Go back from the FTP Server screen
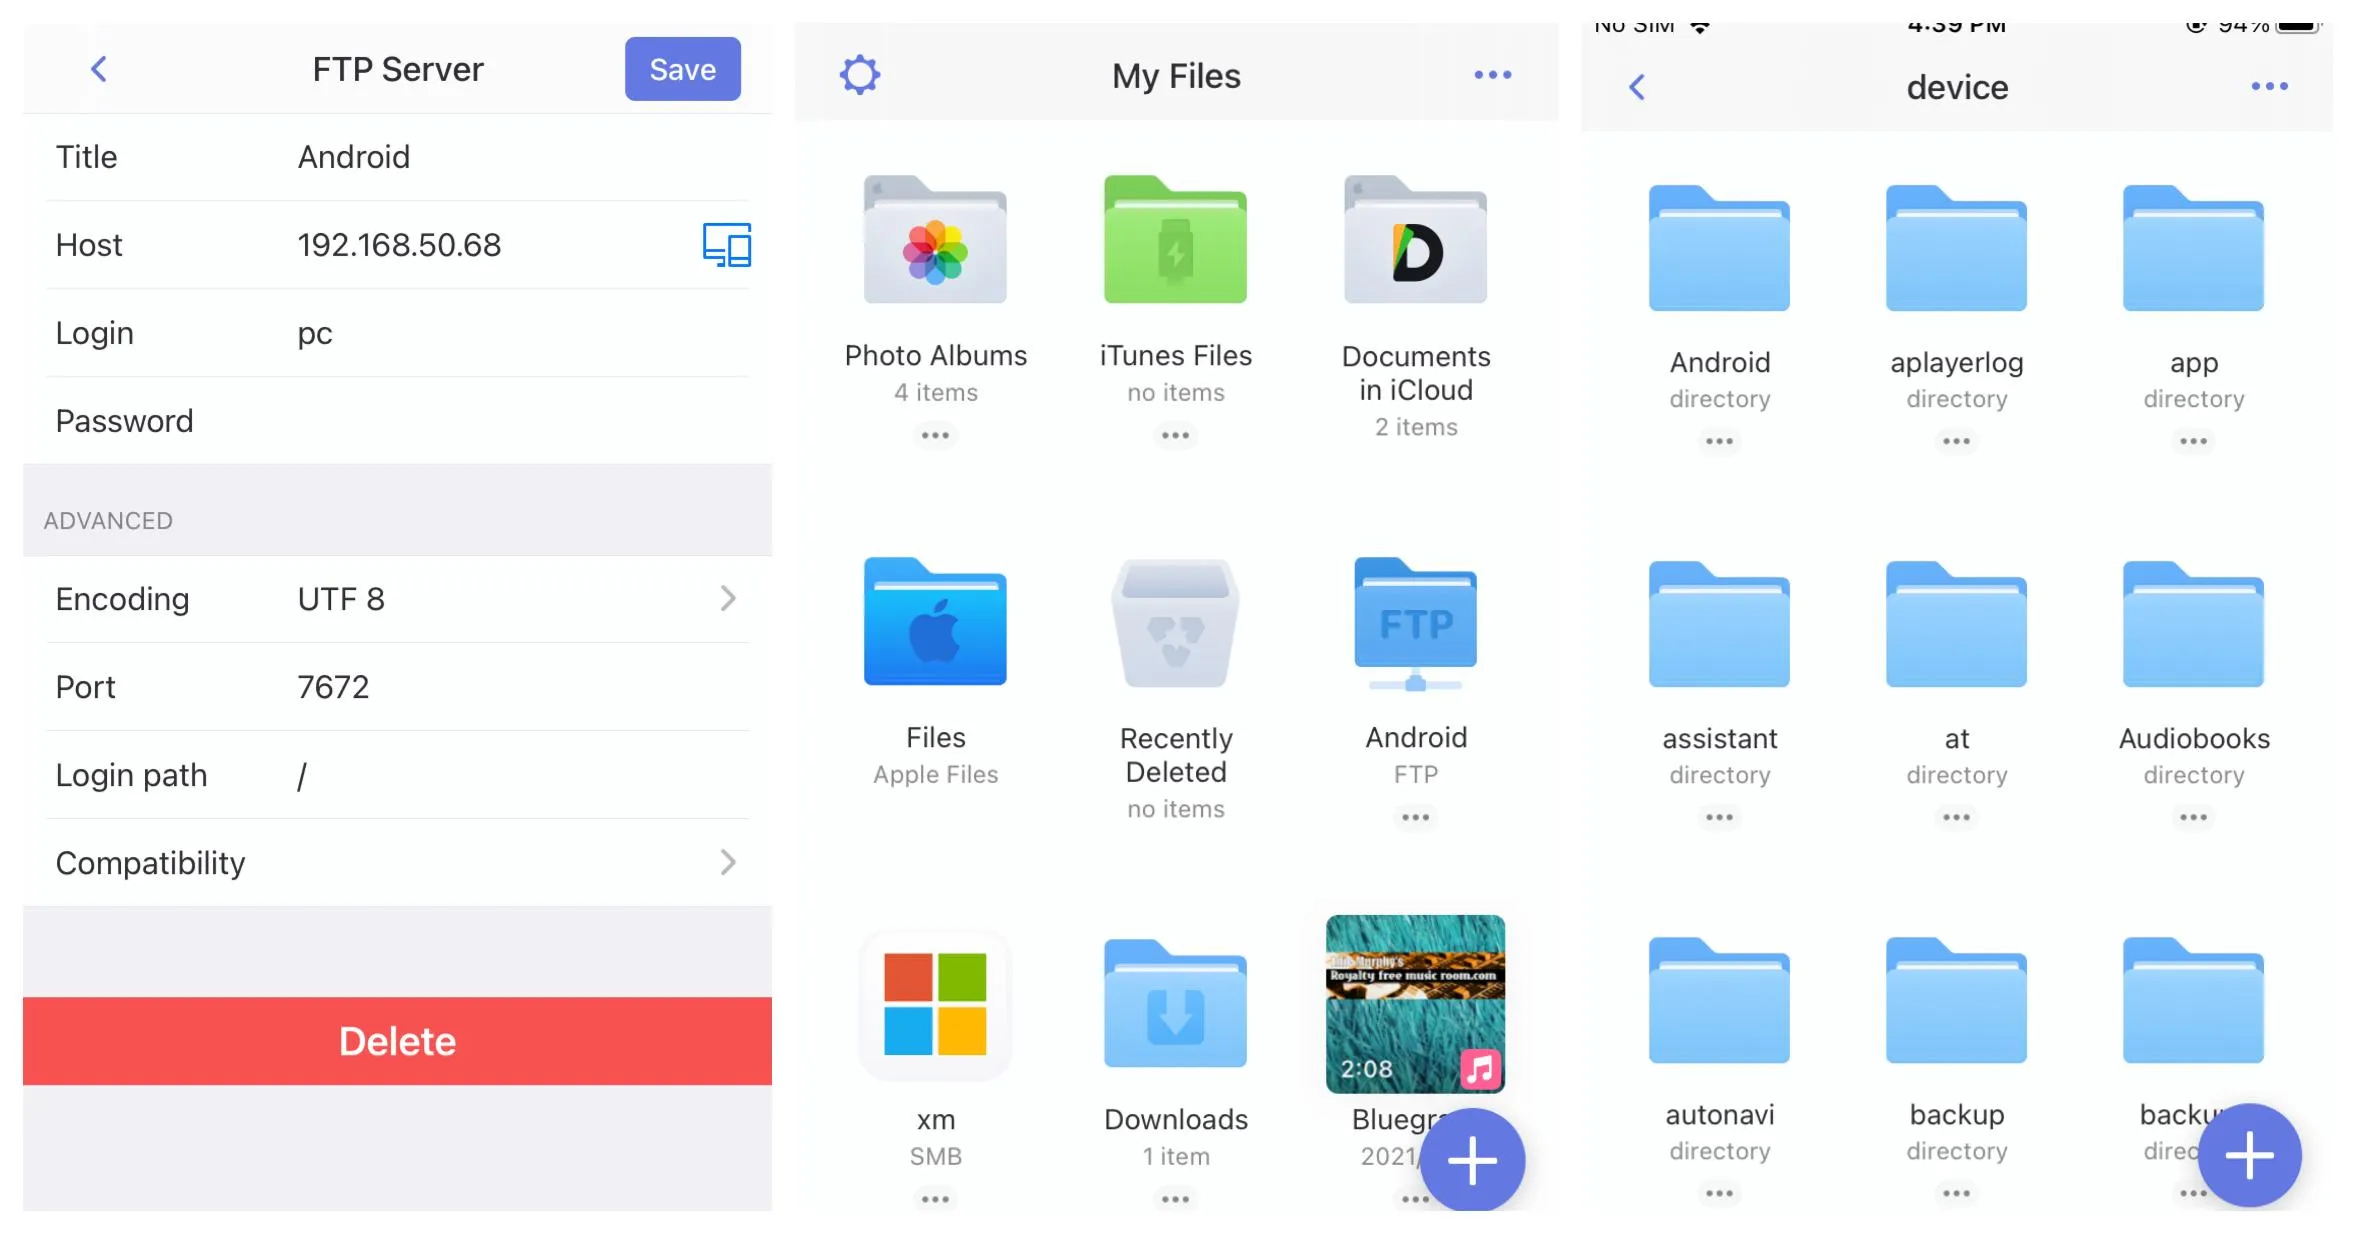Image resolution: width=2356 pixels, height=1234 pixels. (x=98, y=69)
